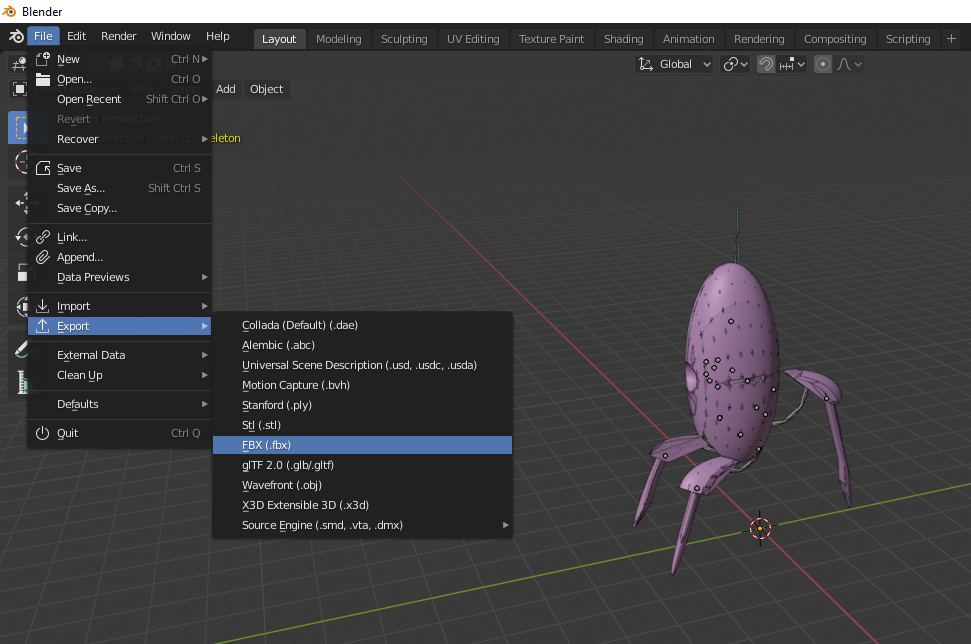Click the Append paperclip icon
971x644 pixels.
43,257
